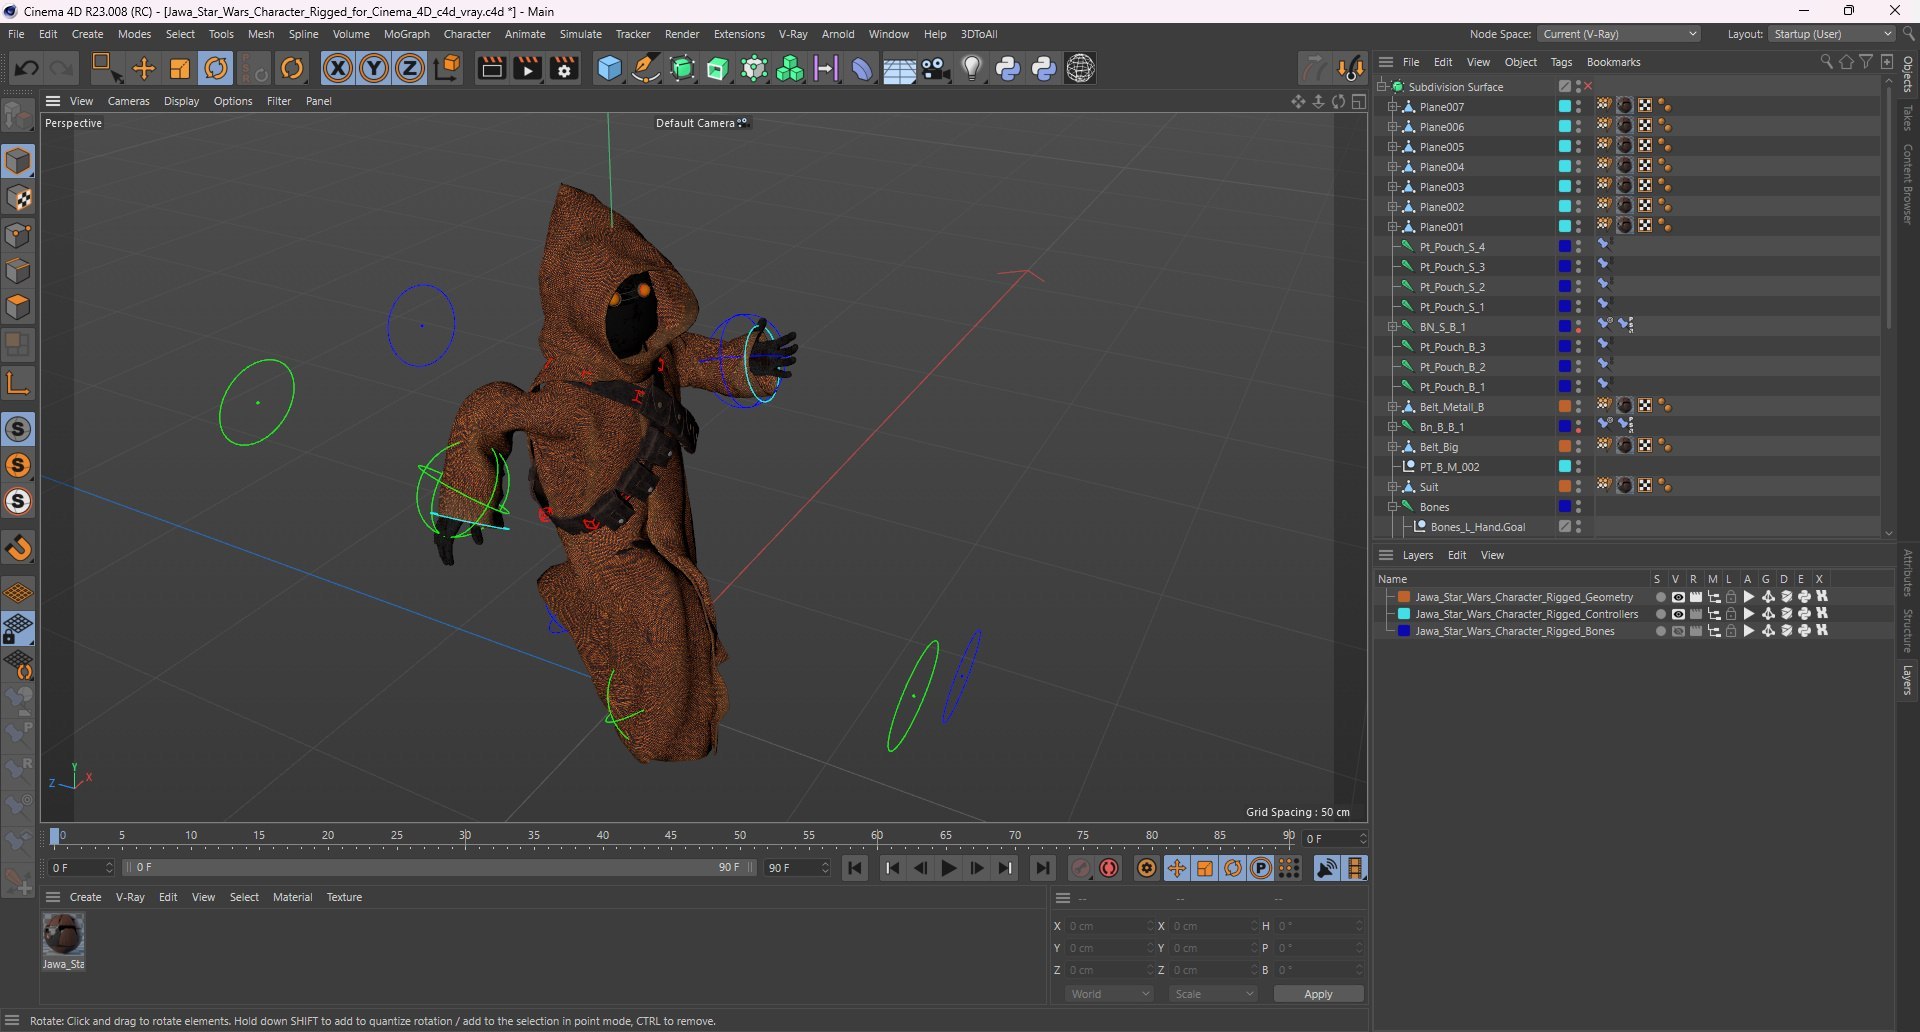Toggle view eye for Controllers layer
The image size is (1920, 1032).
1678,614
